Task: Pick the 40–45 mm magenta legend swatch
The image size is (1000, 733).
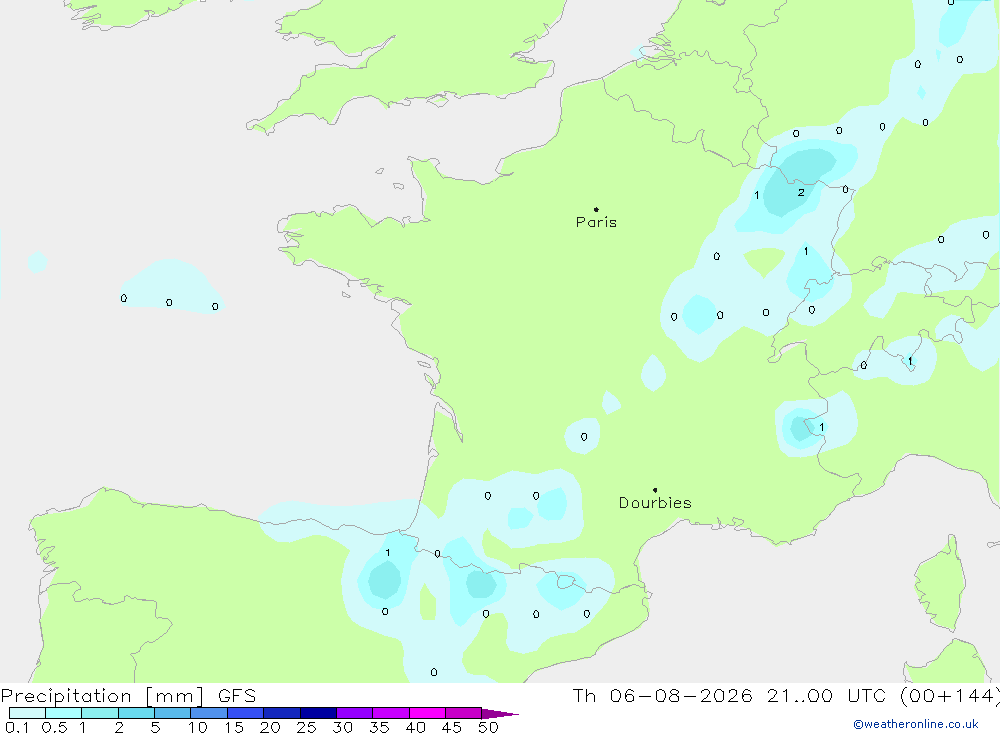Action: tap(427, 713)
